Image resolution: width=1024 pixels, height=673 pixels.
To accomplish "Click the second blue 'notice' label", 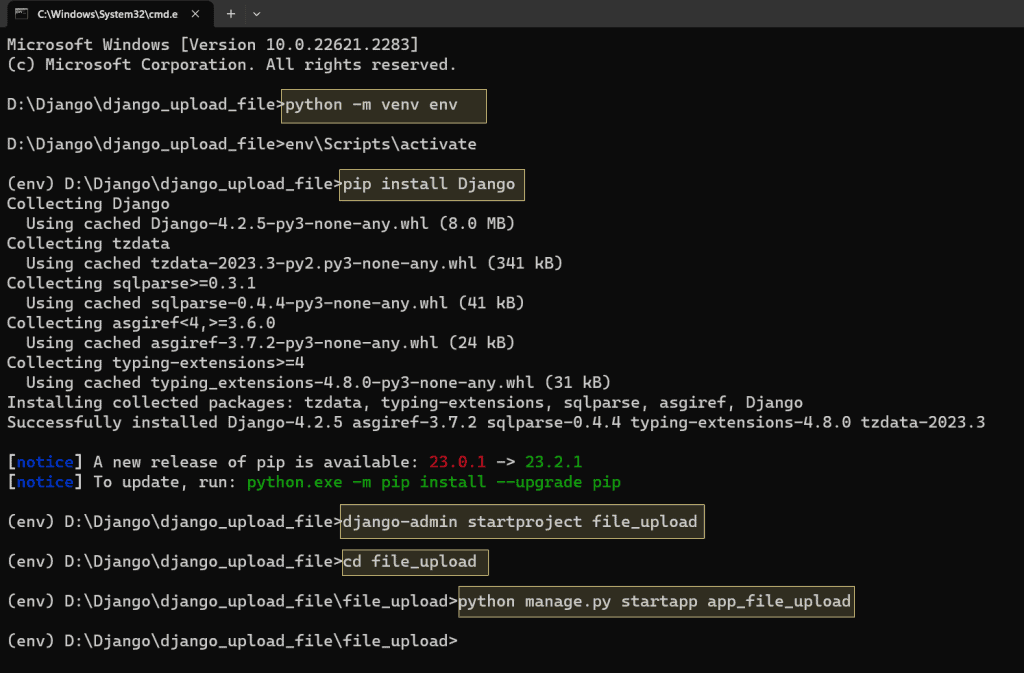I will coord(44,481).
